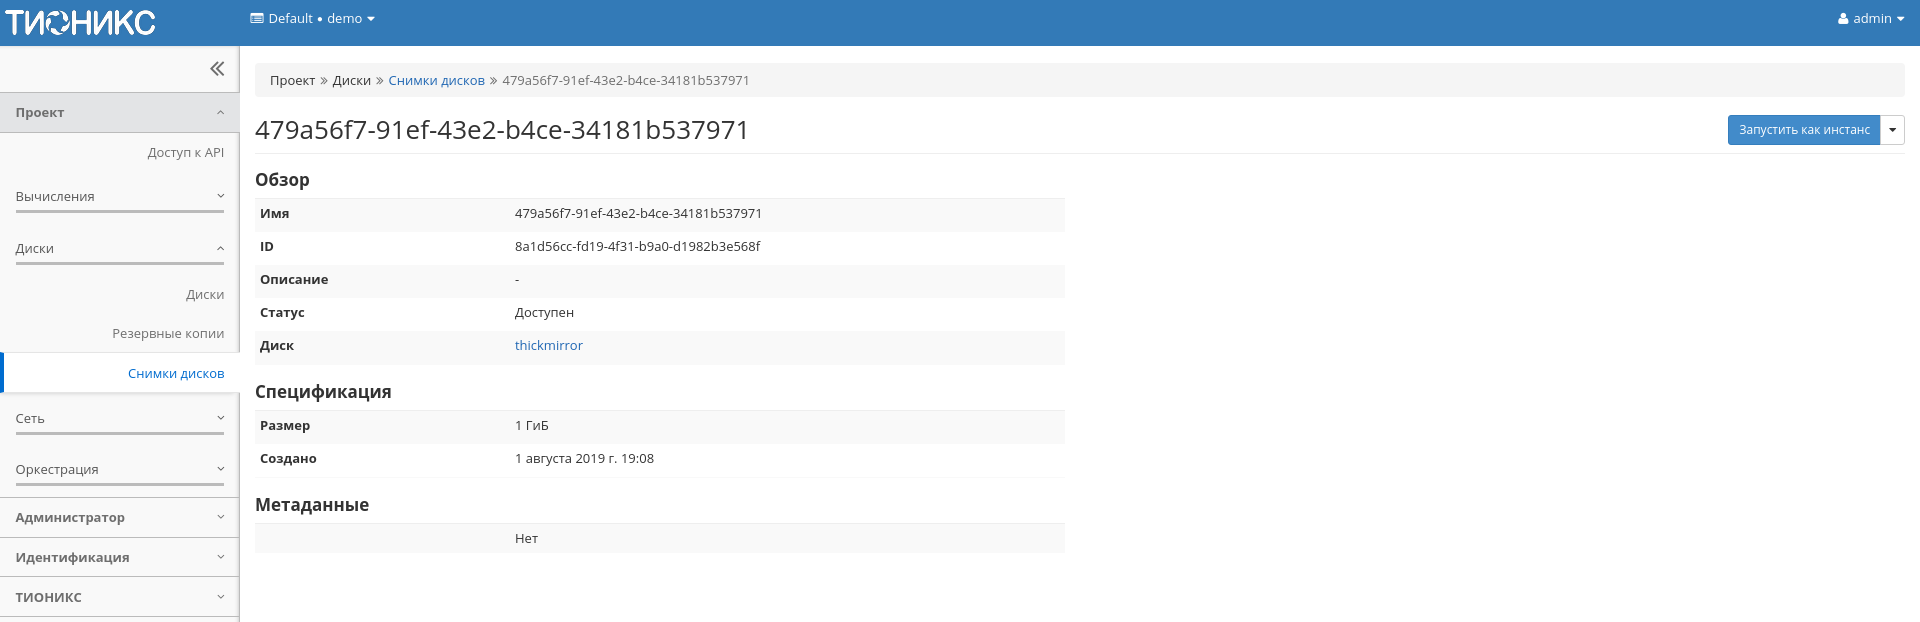Open the thickmirror disk link

(x=548, y=346)
